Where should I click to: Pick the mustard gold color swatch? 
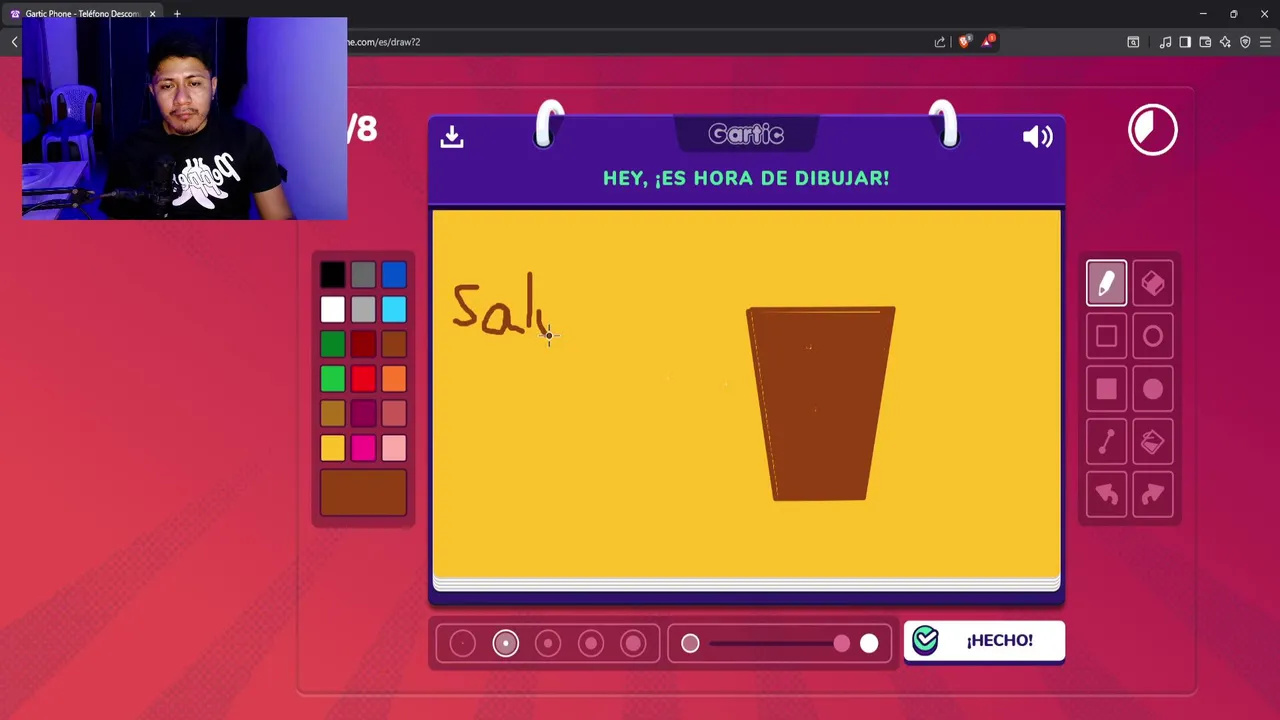tap(333, 413)
